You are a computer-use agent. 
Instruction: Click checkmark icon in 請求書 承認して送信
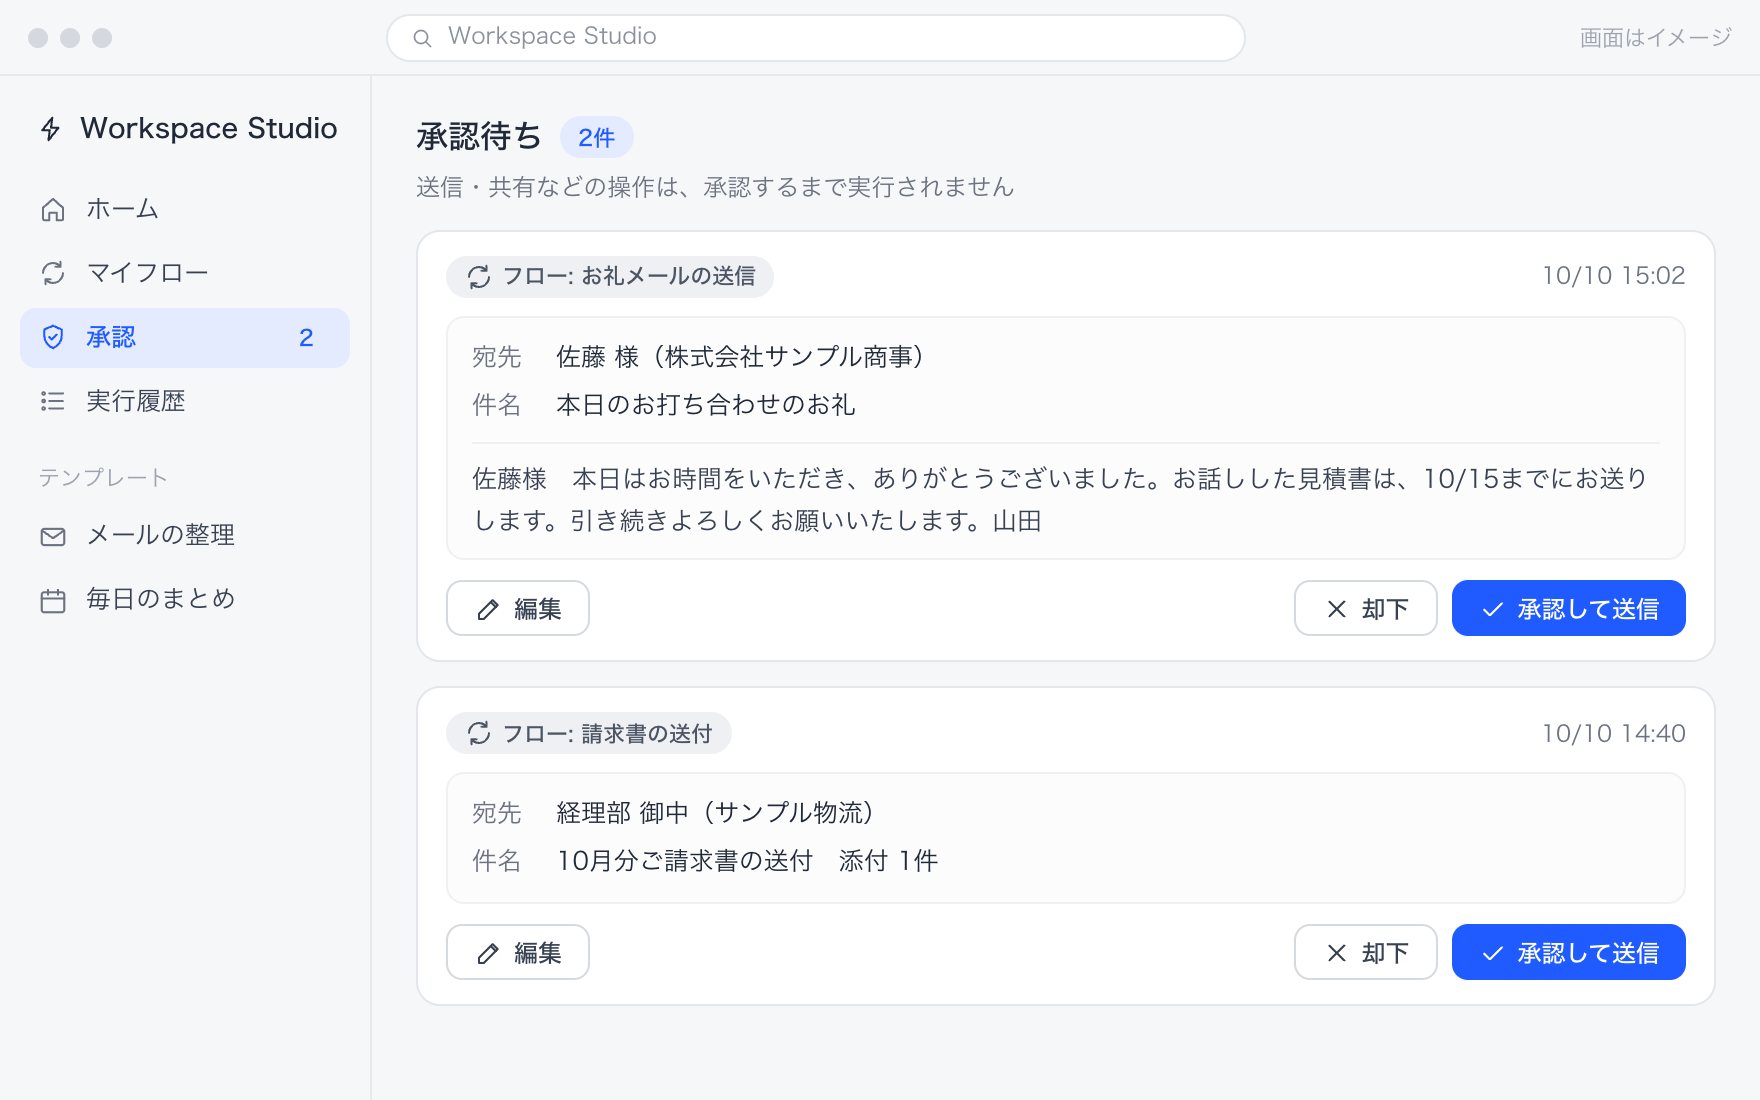(1493, 953)
